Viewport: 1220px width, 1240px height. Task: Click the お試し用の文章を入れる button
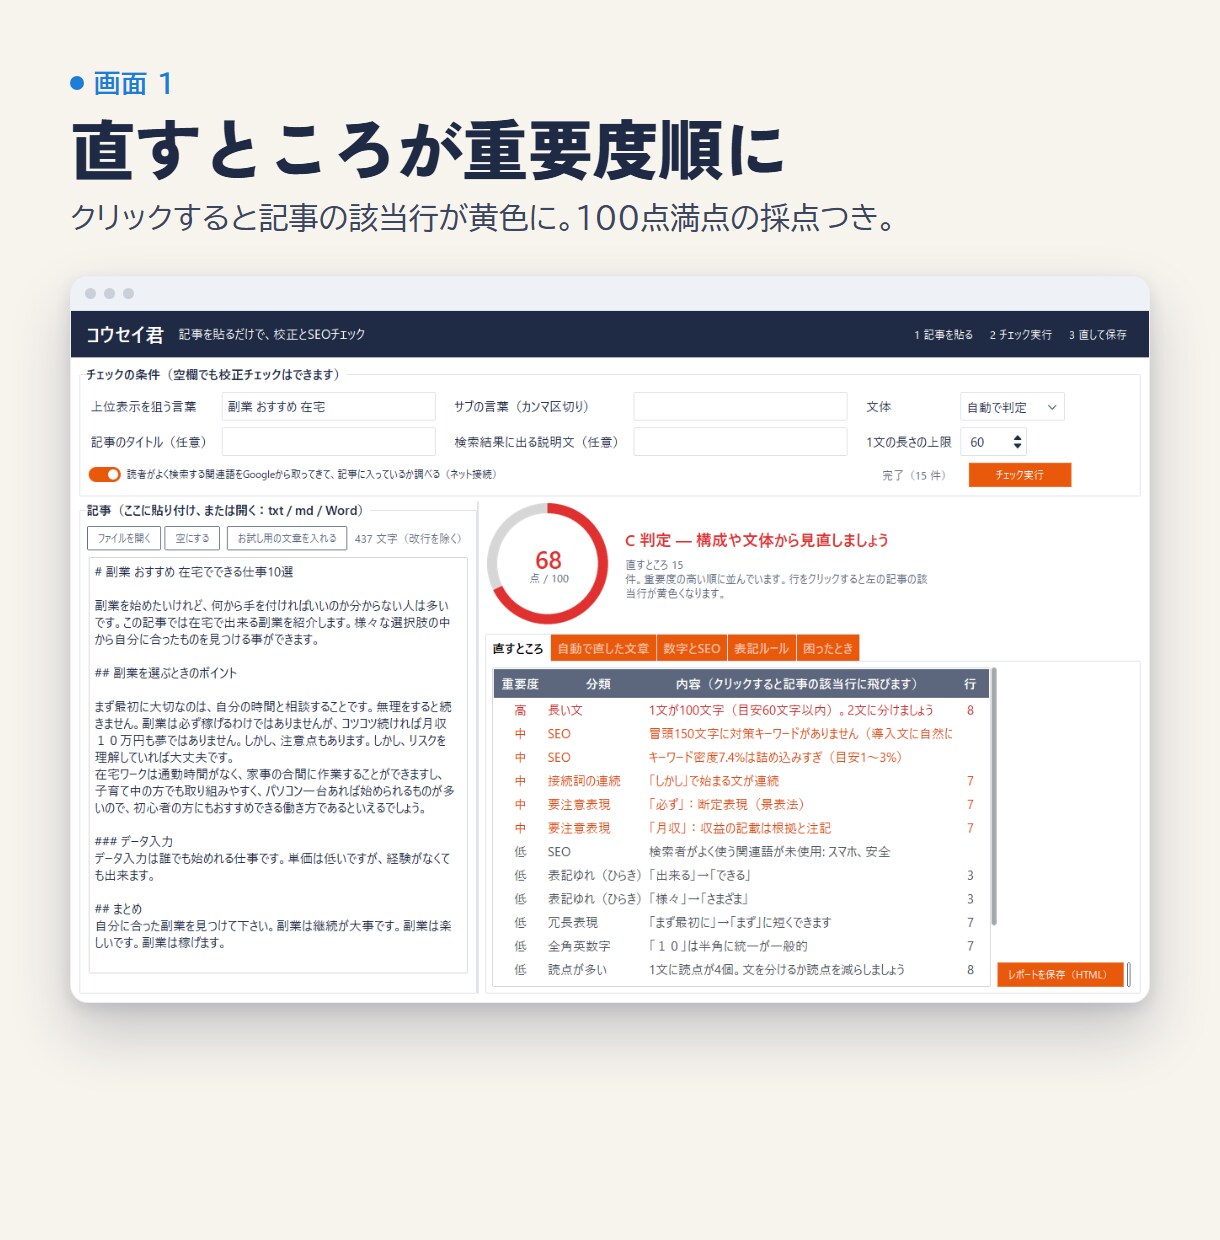pos(287,538)
